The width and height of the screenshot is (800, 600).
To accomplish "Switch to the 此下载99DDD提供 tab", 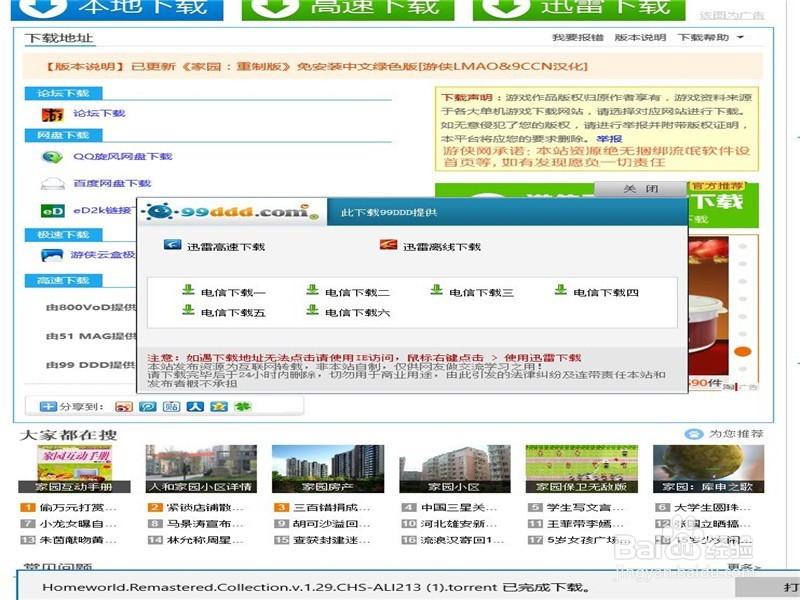I will (x=390, y=210).
